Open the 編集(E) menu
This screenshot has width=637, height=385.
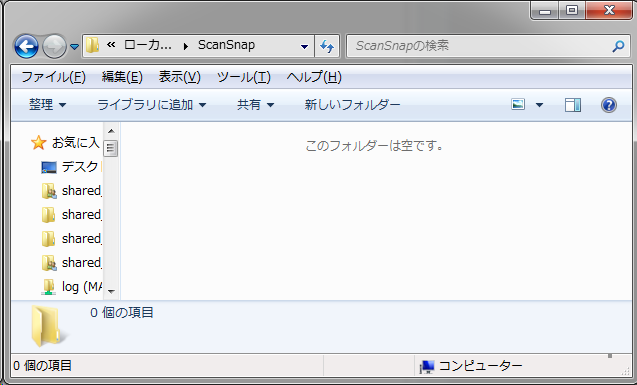pos(122,77)
